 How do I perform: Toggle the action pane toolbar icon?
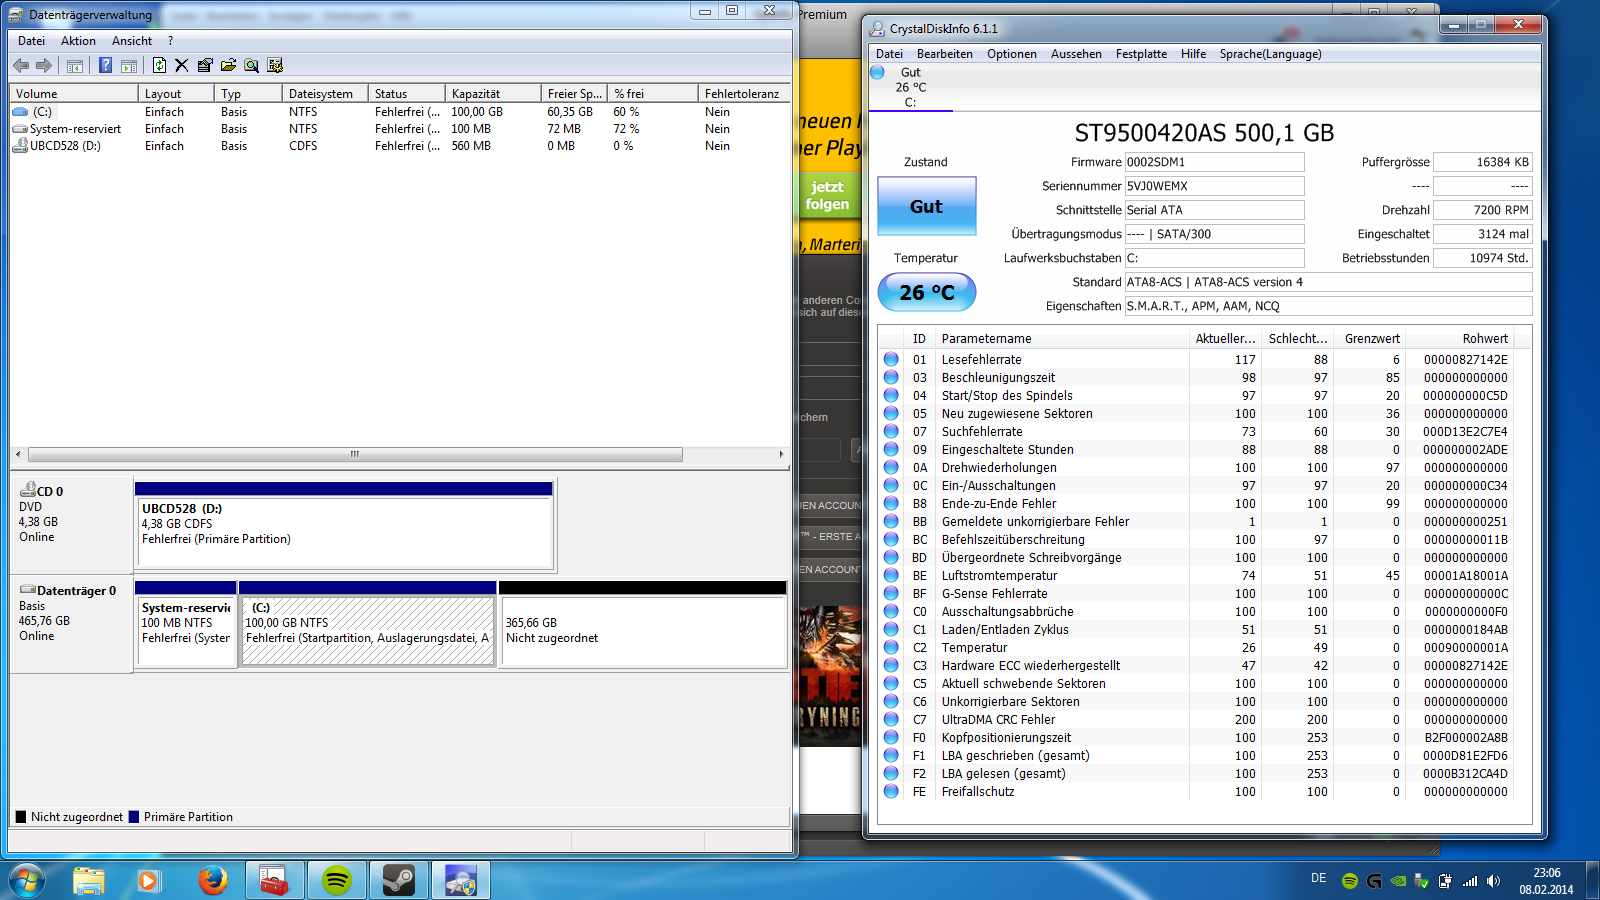pos(129,65)
